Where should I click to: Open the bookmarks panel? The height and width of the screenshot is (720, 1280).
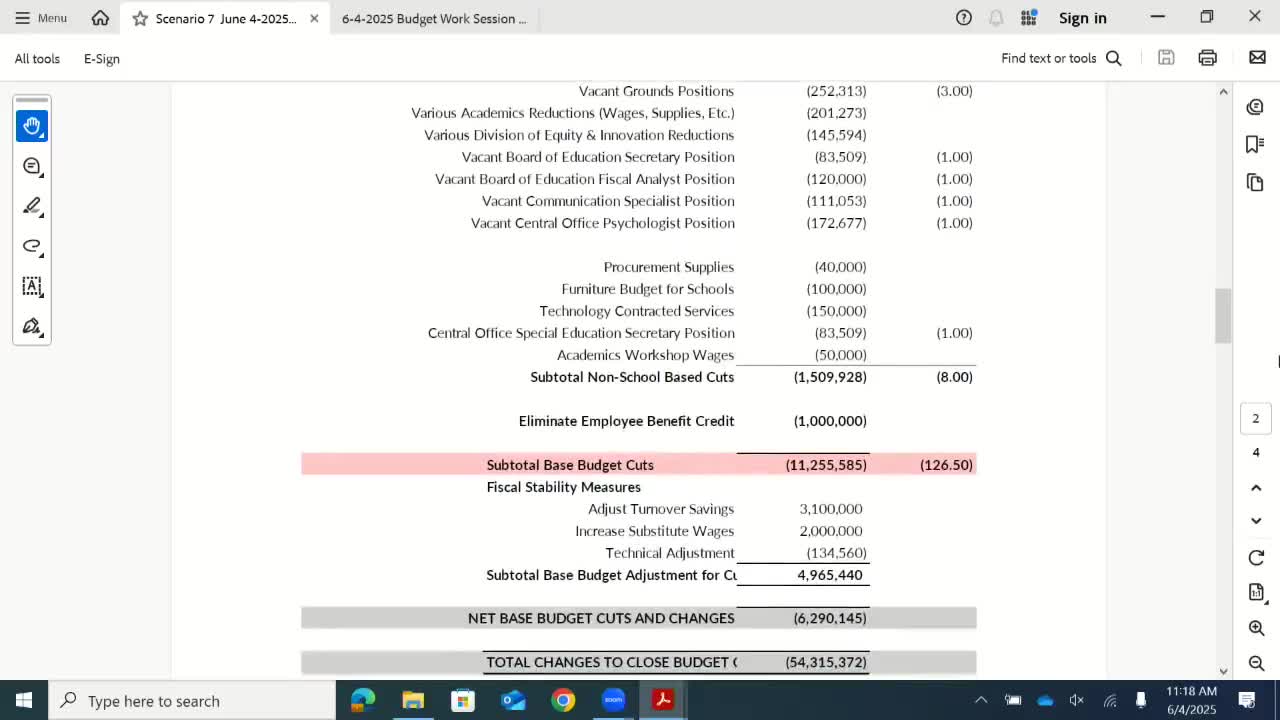click(x=1256, y=144)
